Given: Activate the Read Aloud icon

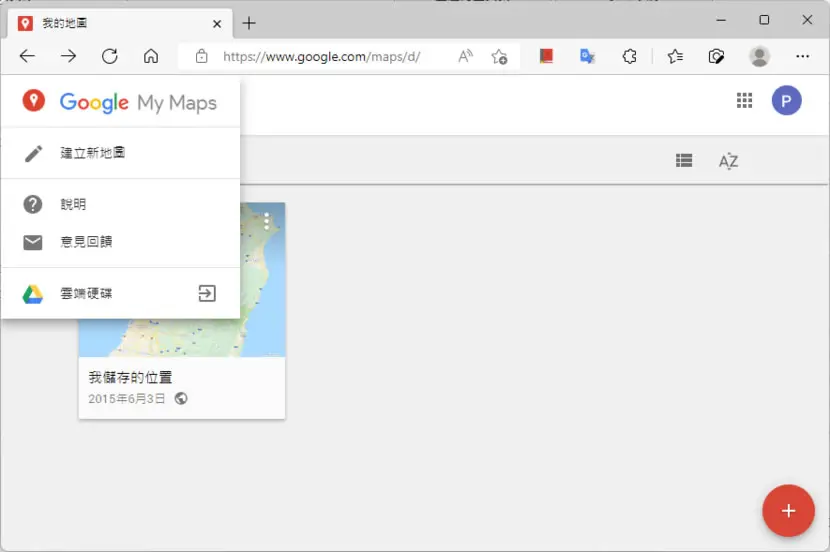Looking at the screenshot, I should tap(465, 56).
